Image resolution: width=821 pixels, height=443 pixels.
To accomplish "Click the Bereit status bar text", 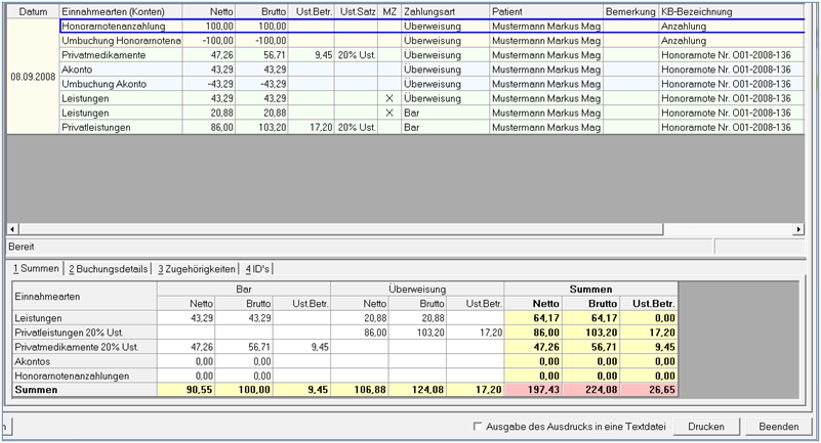I will tap(21, 247).
